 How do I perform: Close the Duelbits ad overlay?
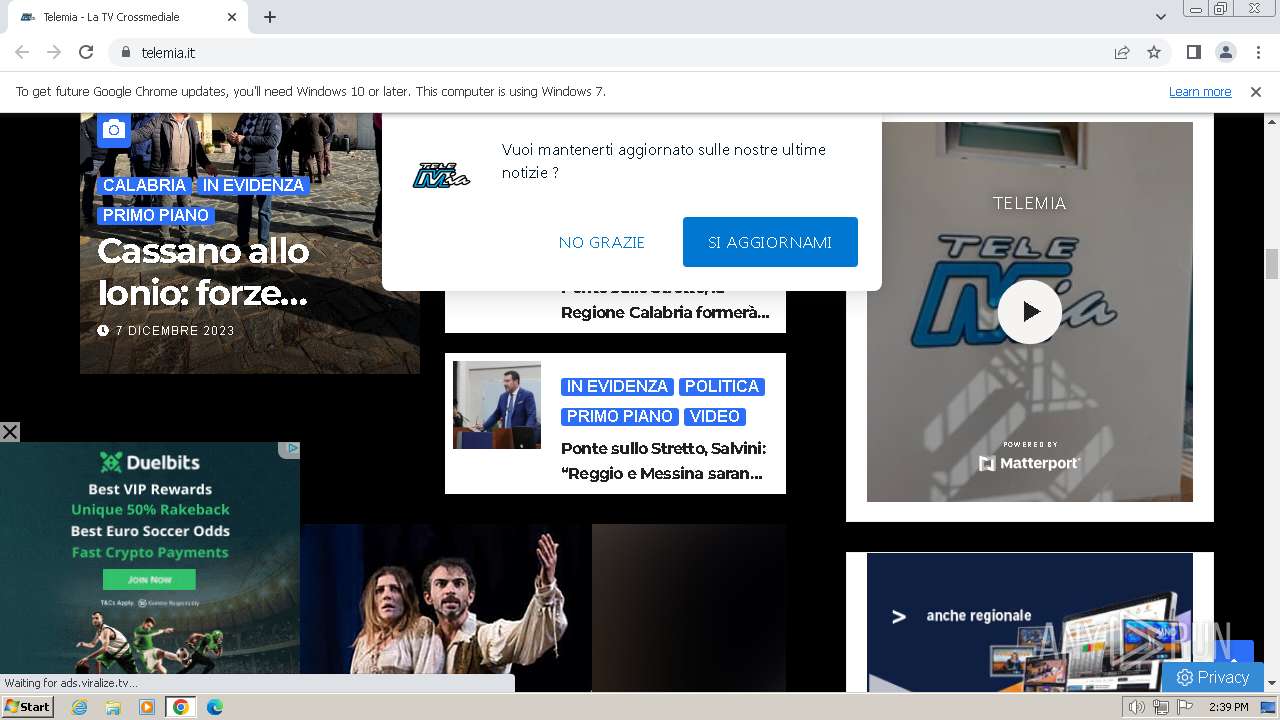point(10,432)
